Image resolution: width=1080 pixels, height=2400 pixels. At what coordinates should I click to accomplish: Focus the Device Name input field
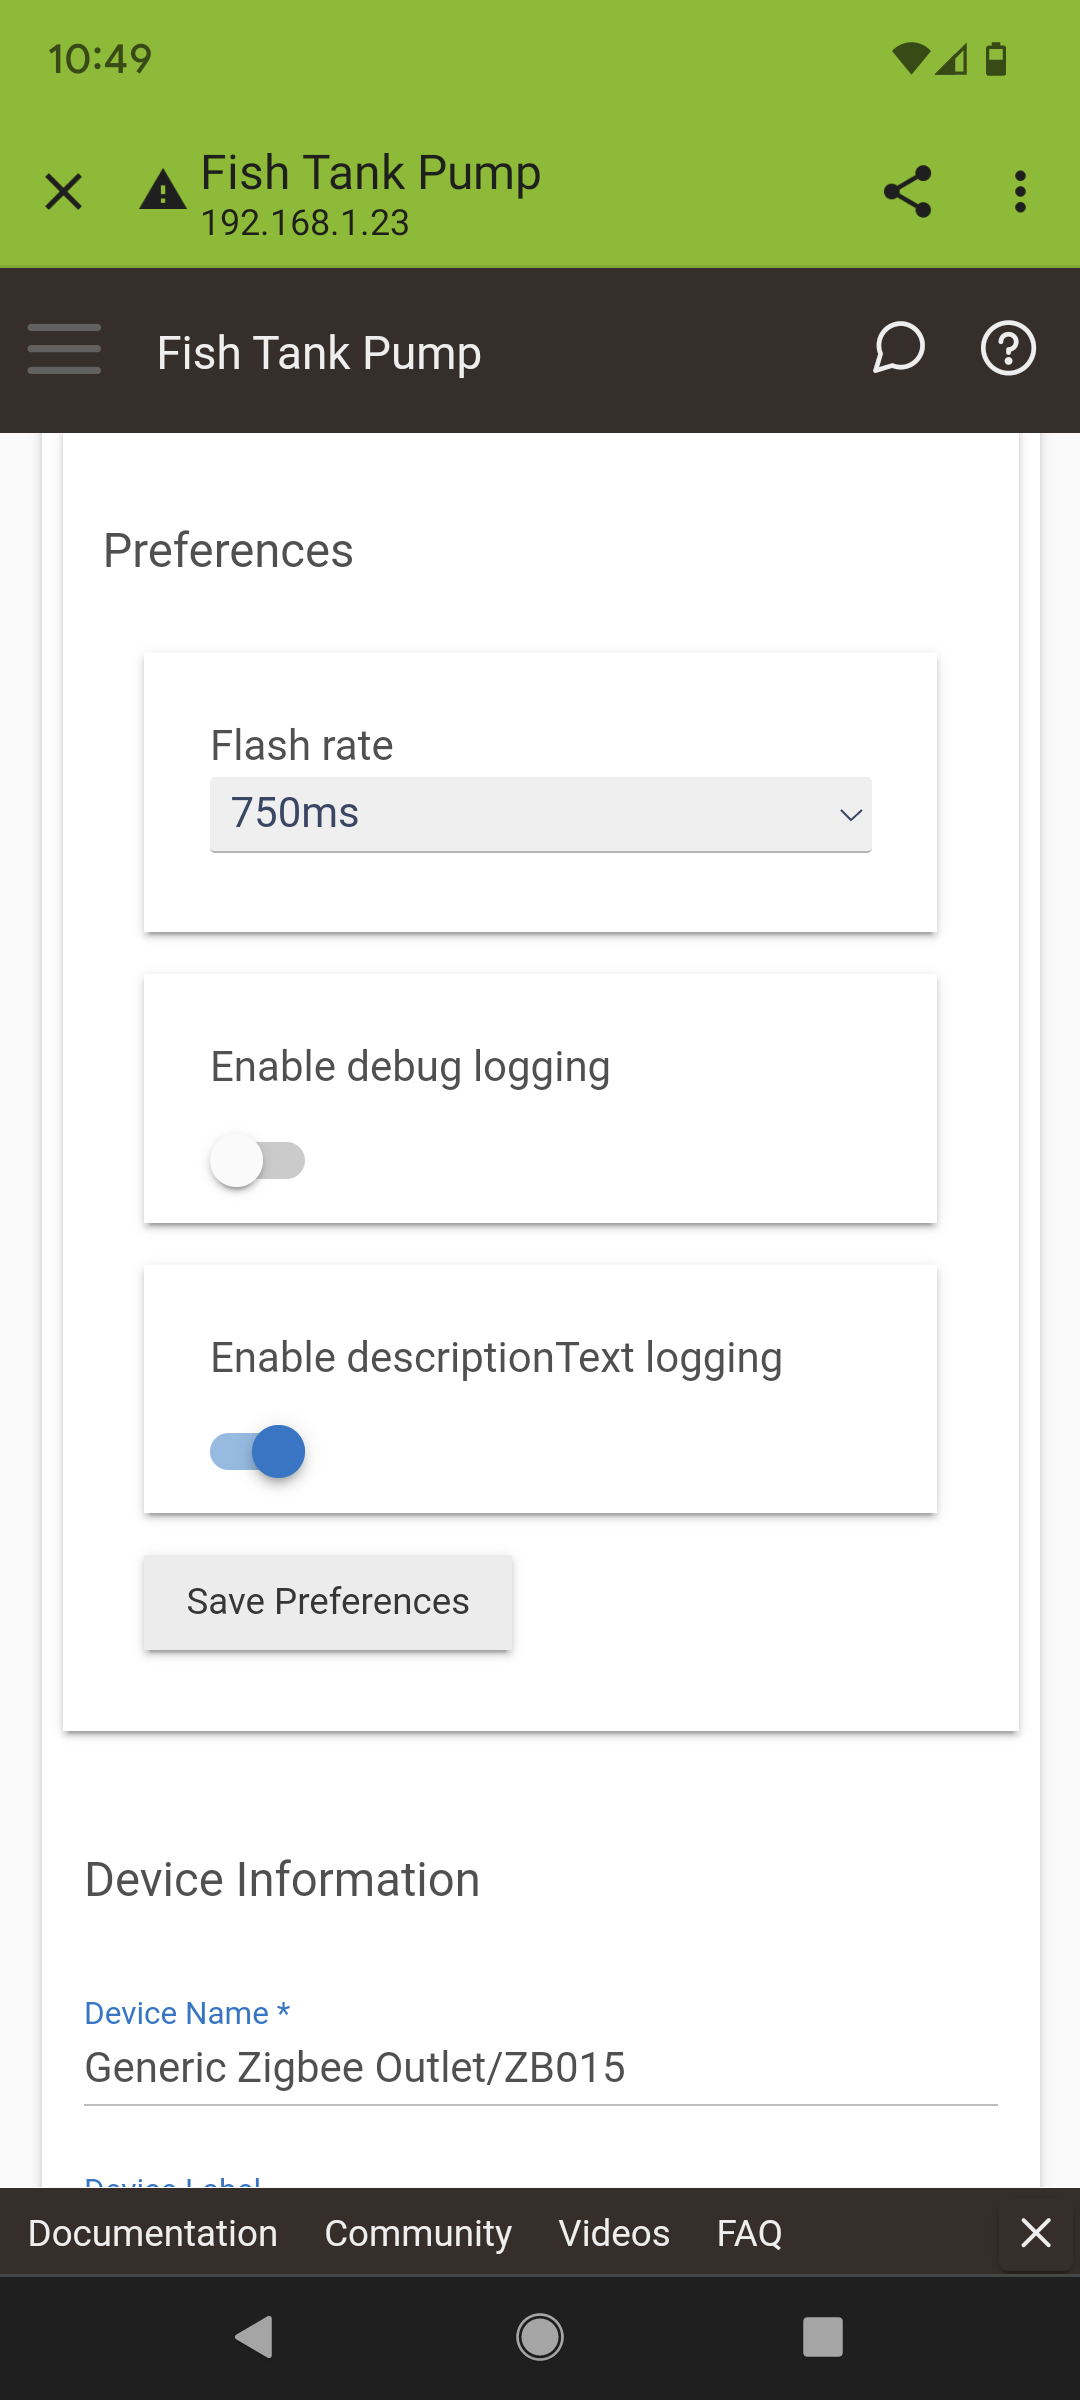(x=541, y=2068)
